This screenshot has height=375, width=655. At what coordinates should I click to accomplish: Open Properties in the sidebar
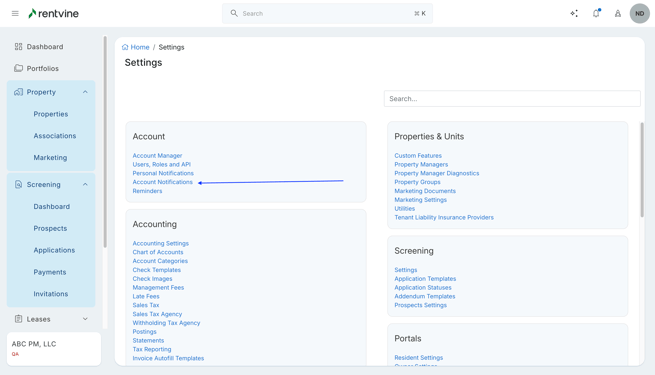pyautogui.click(x=51, y=114)
